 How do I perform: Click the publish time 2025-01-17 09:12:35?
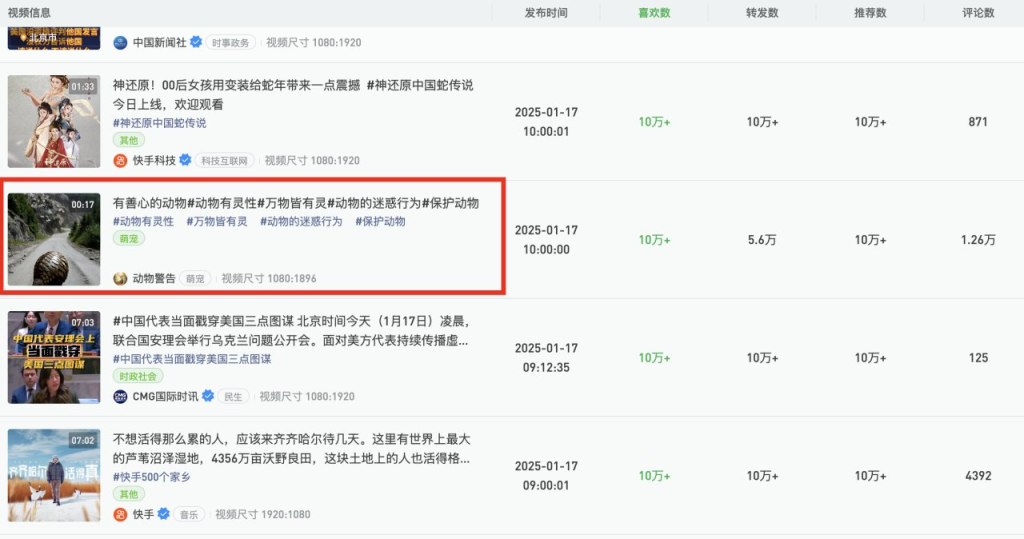546,357
